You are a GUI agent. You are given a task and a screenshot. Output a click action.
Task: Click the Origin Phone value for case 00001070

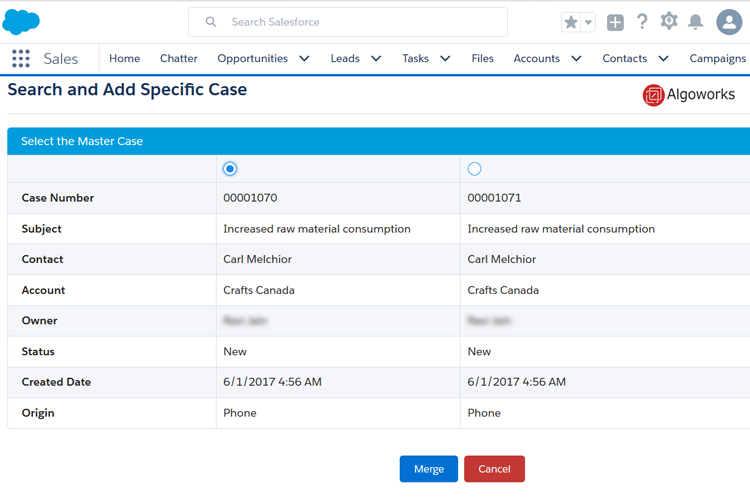coord(240,413)
